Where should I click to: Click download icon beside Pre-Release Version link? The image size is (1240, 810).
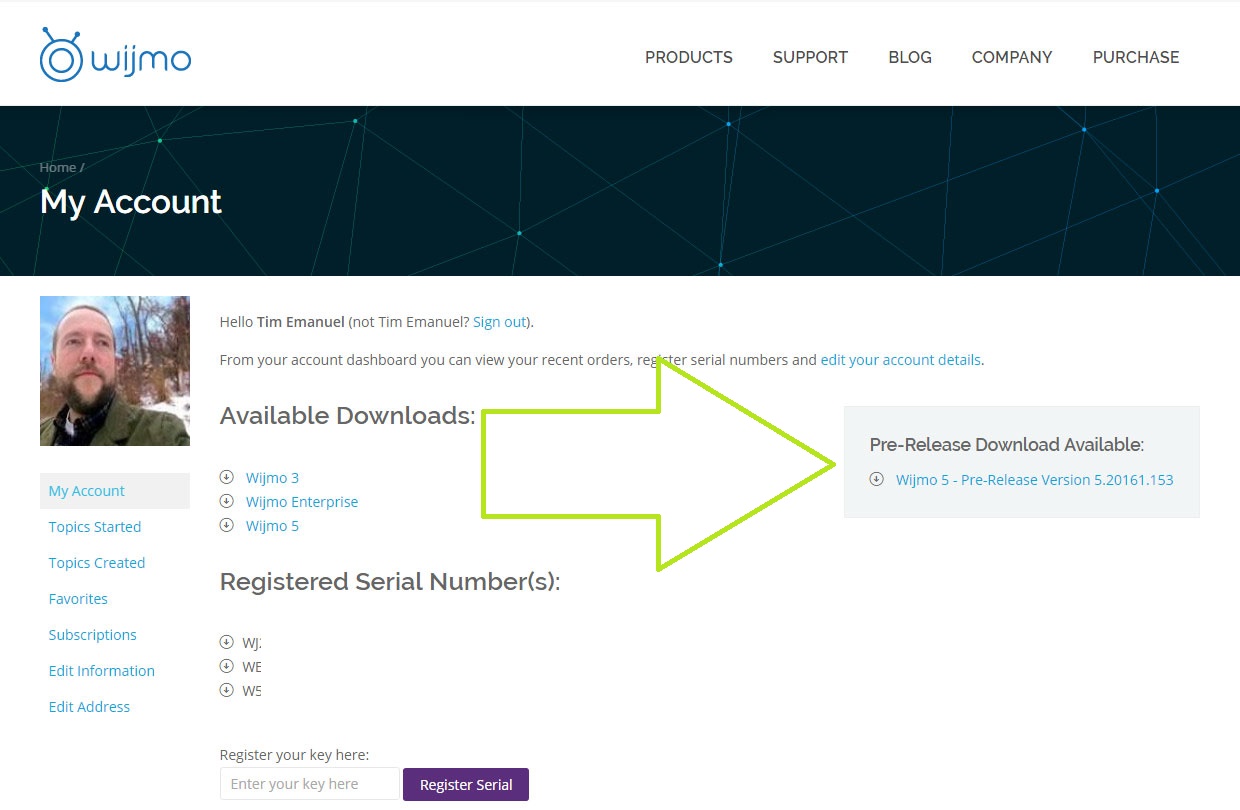coord(877,479)
